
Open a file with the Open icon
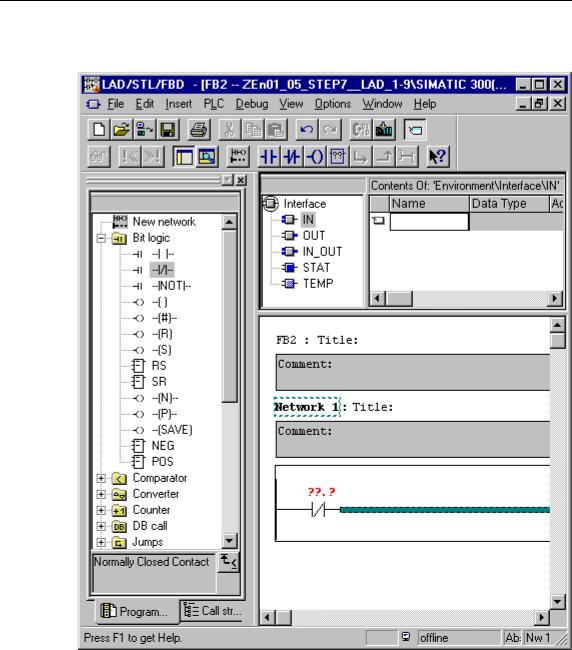121,130
